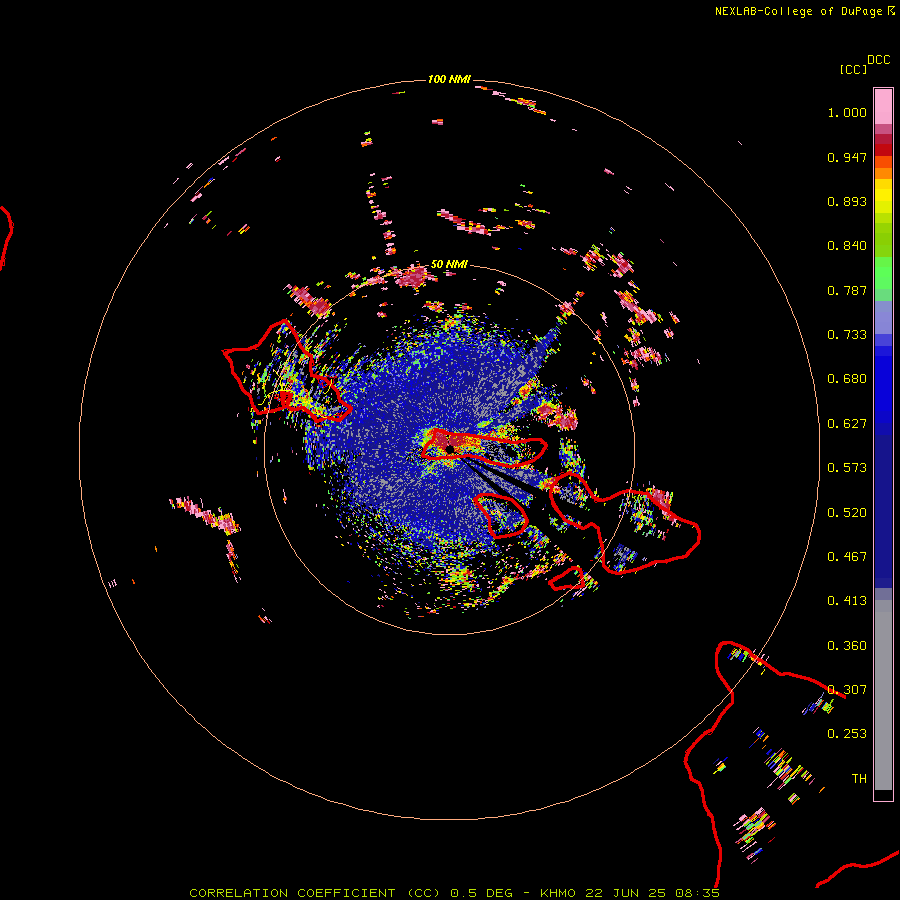Click the 0.840 legend value
Viewport: 900px width, 900px height.
(x=847, y=246)
